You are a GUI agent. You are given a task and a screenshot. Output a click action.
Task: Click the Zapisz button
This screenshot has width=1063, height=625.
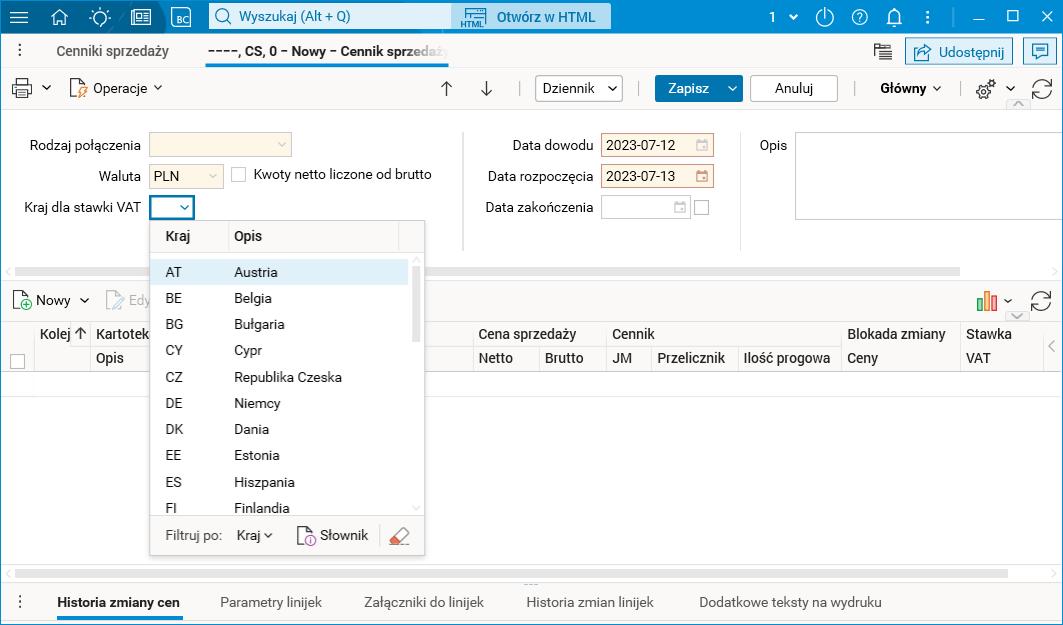point(689,88)
